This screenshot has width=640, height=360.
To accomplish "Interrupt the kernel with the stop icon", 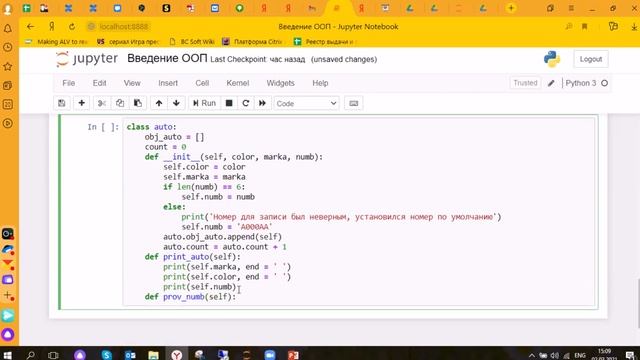I will (x=229, y=103).
